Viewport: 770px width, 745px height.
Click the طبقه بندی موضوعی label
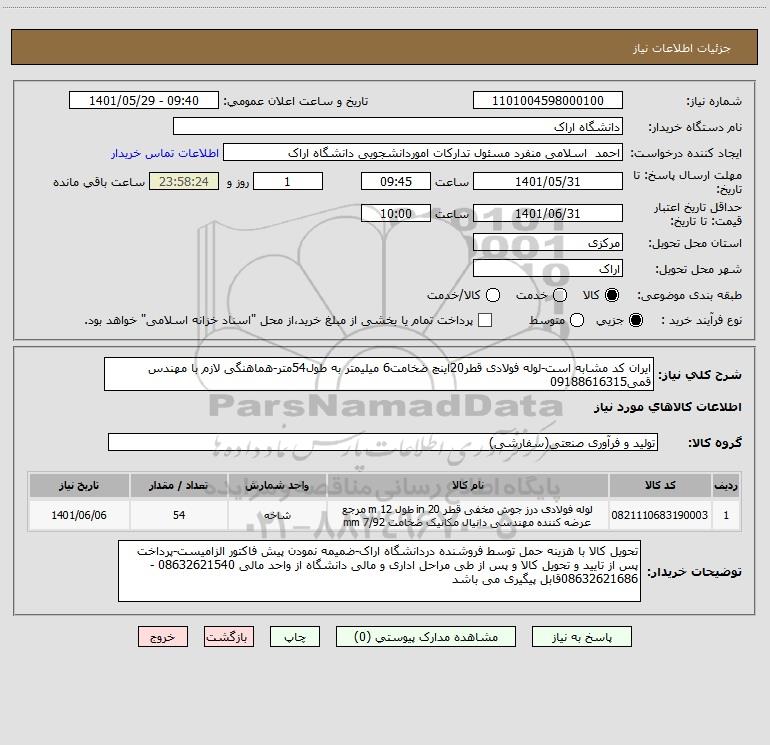(689, 296)
